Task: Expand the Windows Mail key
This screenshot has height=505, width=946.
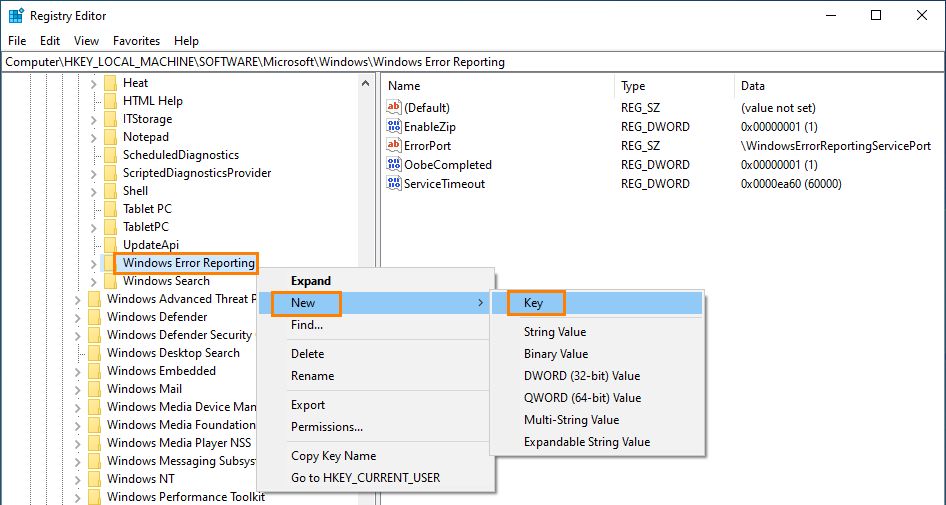Action: coord(77,390)
